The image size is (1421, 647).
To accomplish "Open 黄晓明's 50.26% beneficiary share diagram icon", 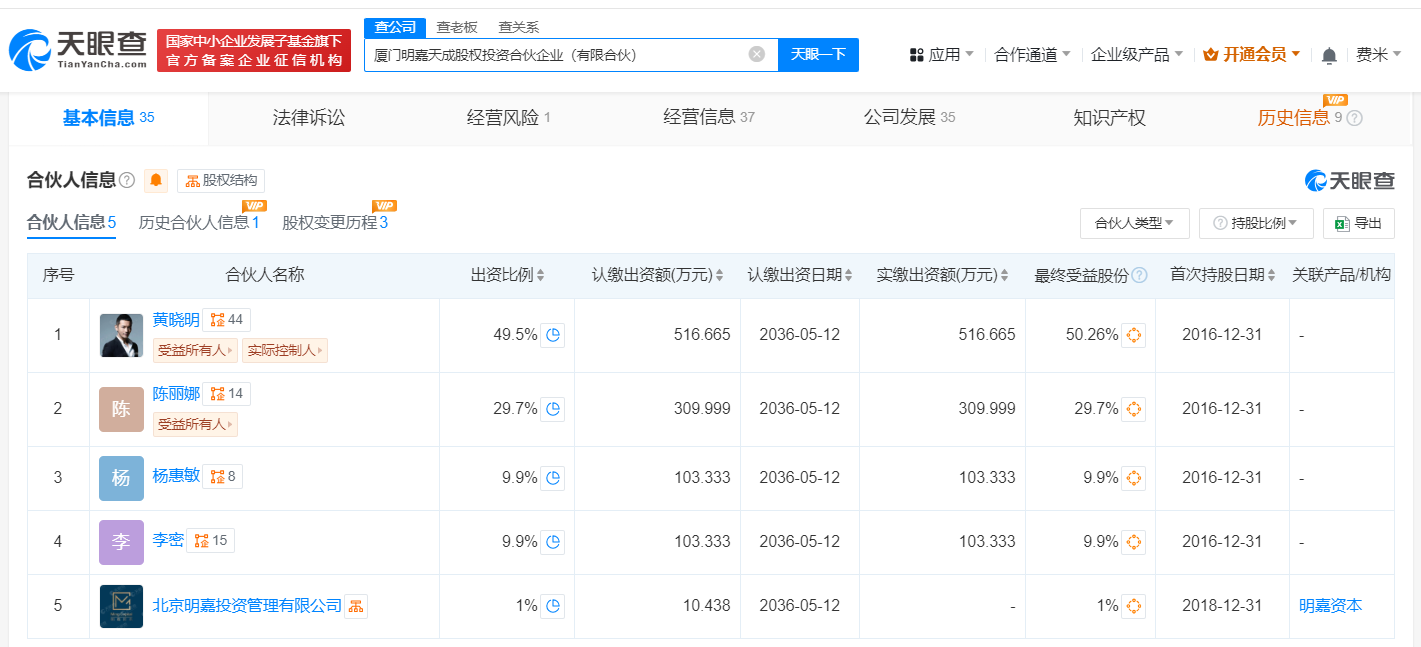I will tap(1133, 334).
